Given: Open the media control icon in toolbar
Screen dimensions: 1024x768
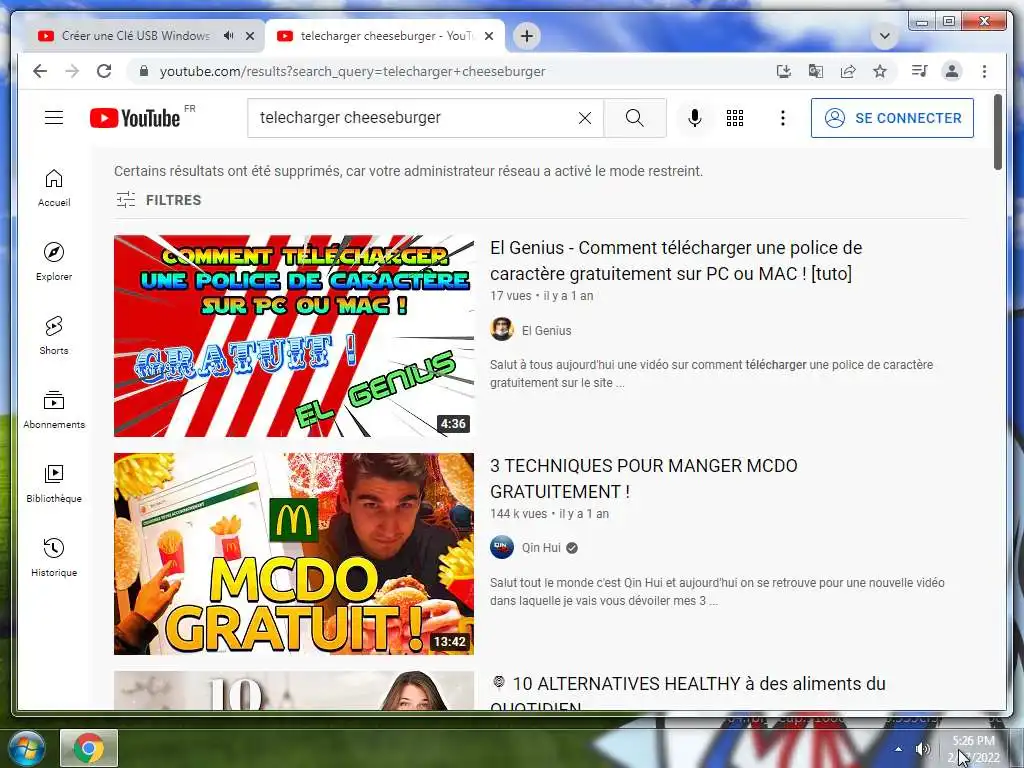Looking at the screenshot, I should click(x=920, y=71).
